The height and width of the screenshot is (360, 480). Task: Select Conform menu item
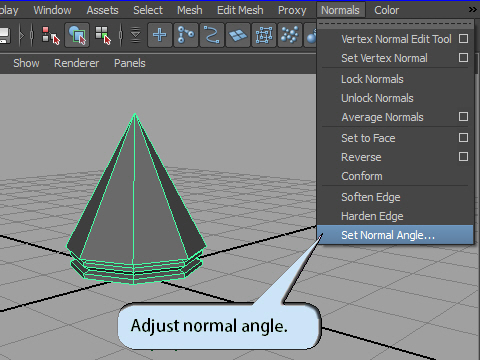[x=362, y=176]
